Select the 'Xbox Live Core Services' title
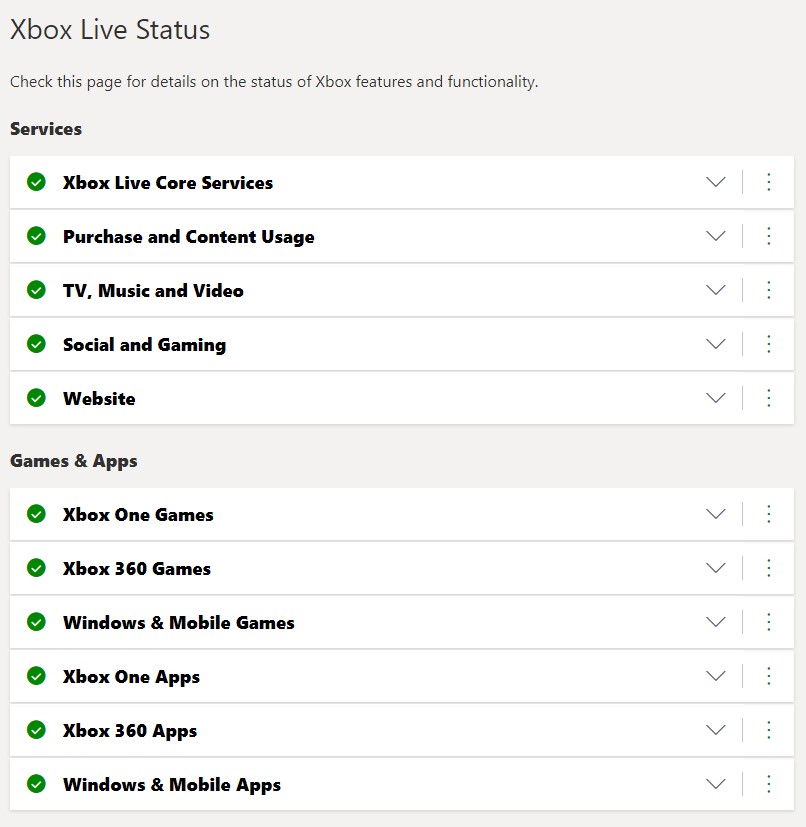This screenshot has height=827, width=806. (x=168, y=182)
